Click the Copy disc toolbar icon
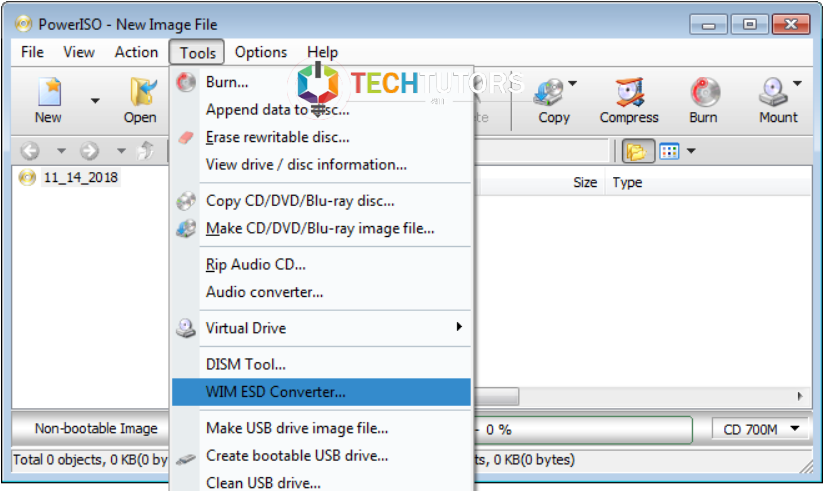The width and height of the screenshot is (825, 491). 548,93
